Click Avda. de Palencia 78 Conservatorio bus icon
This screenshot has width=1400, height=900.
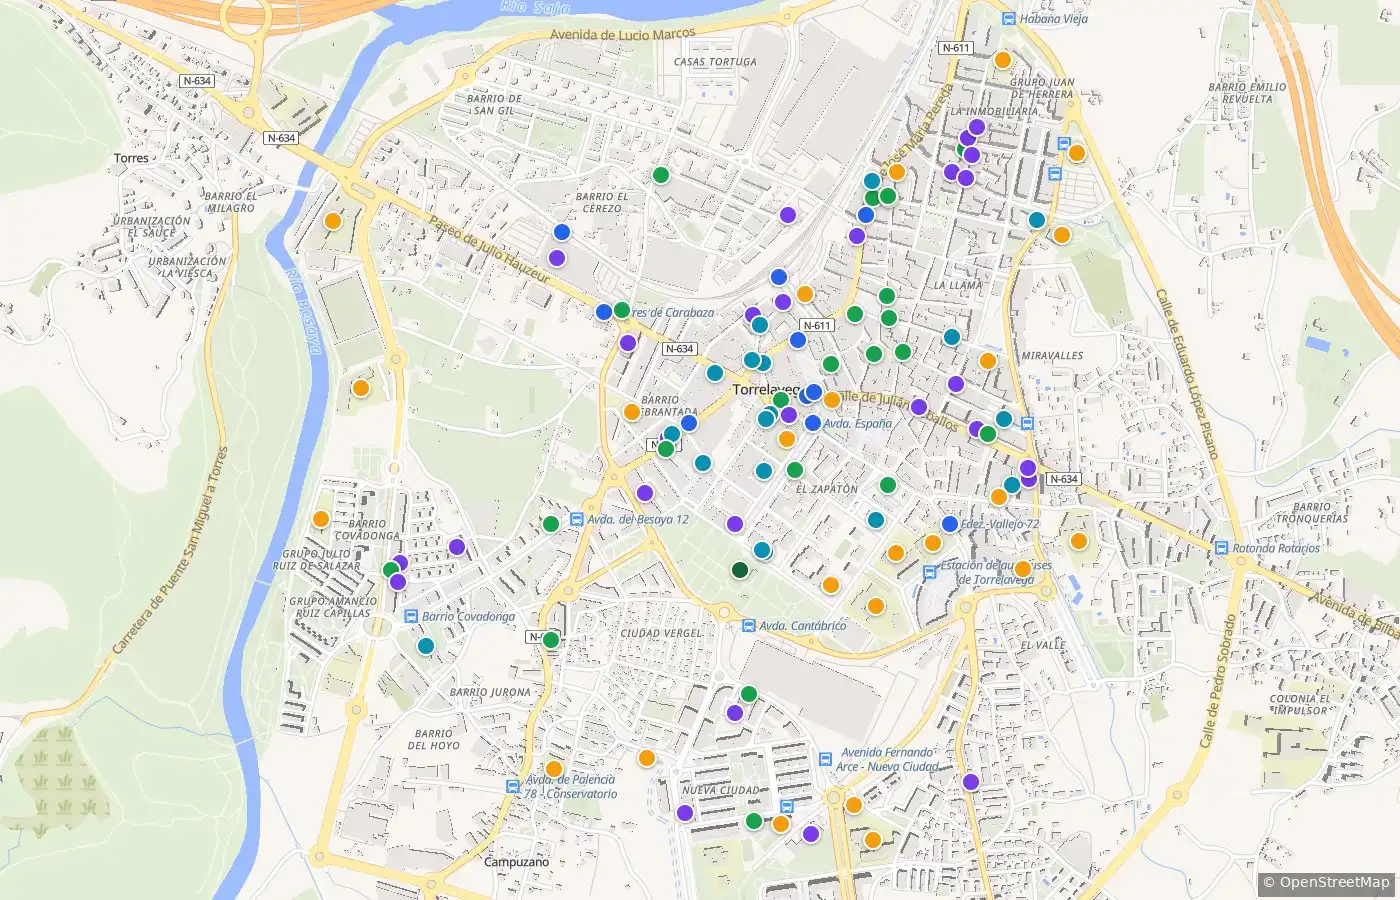(513, 787)
